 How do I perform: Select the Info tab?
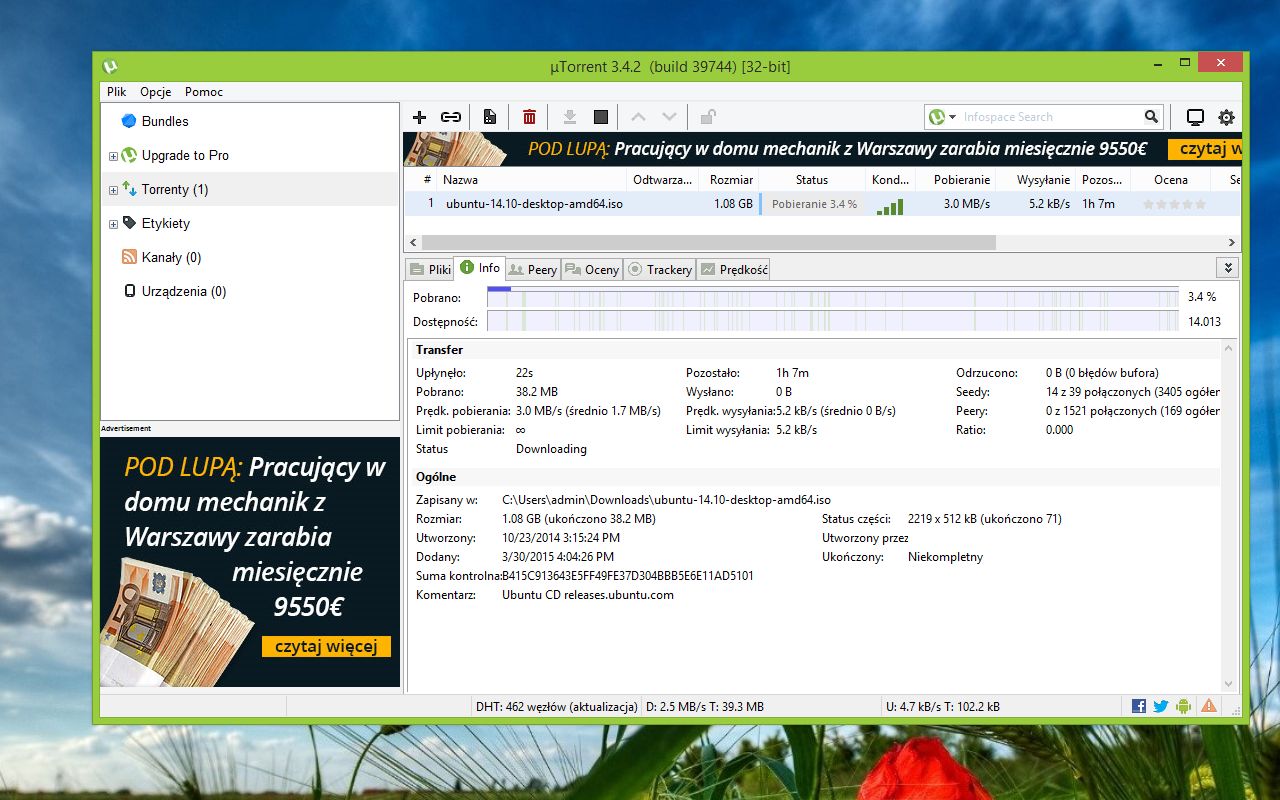coord(480,268)
